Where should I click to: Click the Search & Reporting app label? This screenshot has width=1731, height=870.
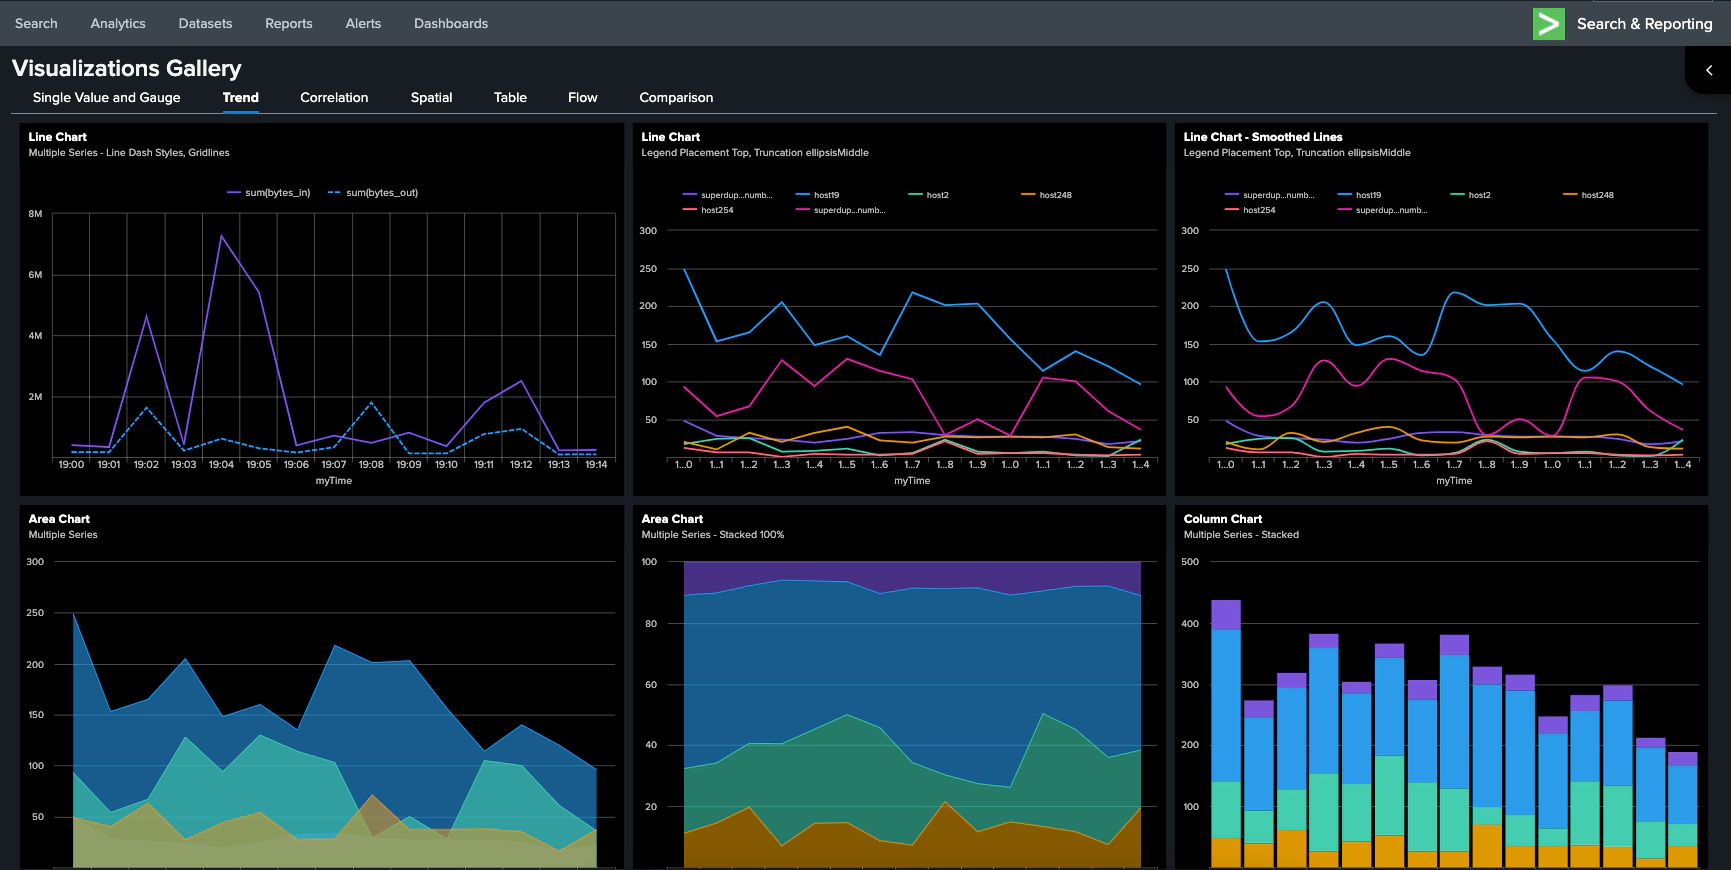[1644, 24]
